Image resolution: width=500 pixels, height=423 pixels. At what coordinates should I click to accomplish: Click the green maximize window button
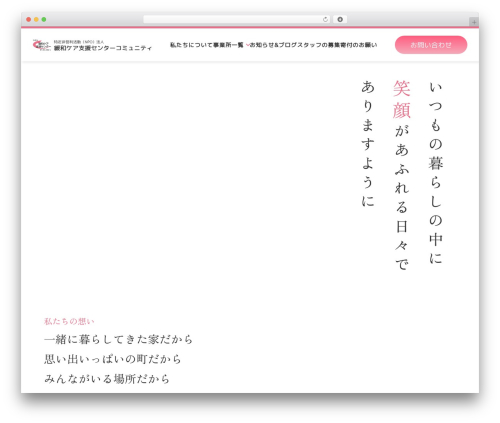44,19
